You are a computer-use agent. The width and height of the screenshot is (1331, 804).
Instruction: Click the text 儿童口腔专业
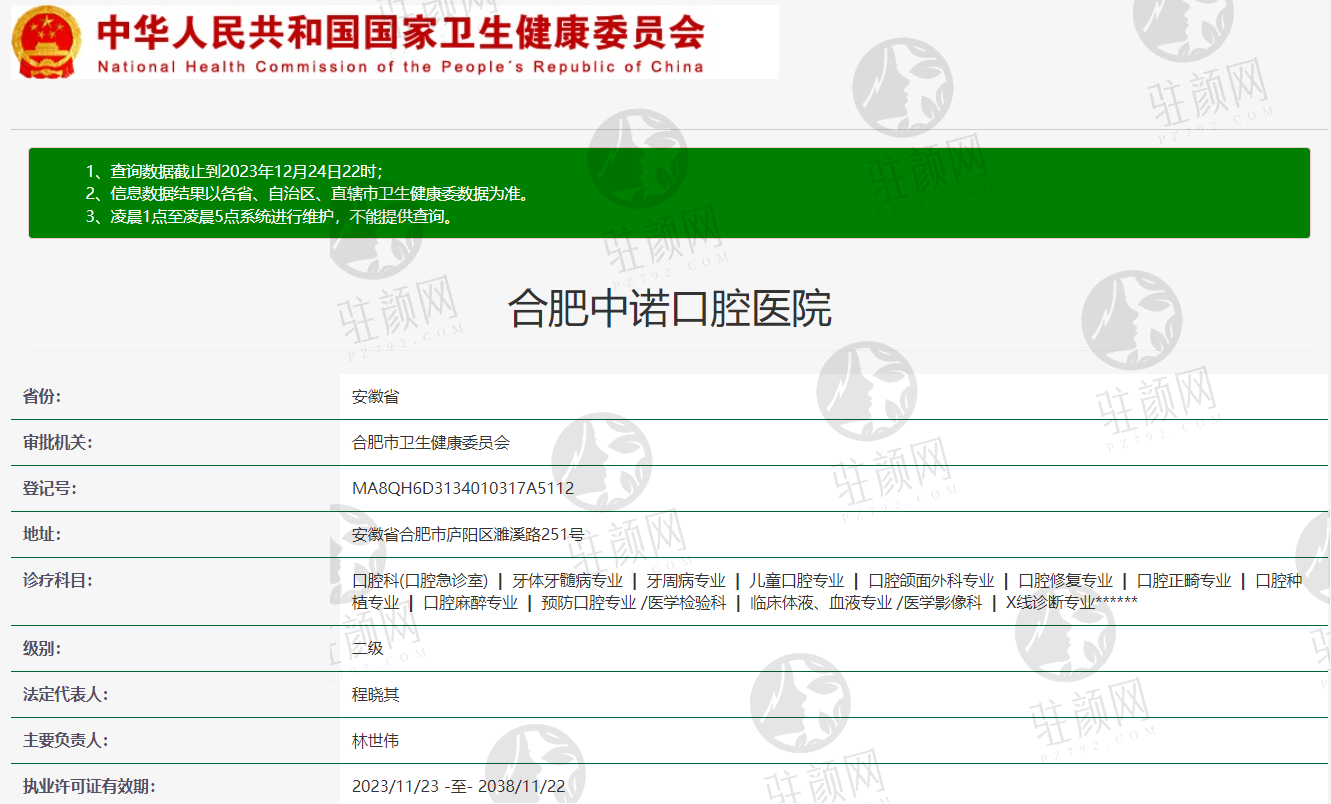pos(797,581)
